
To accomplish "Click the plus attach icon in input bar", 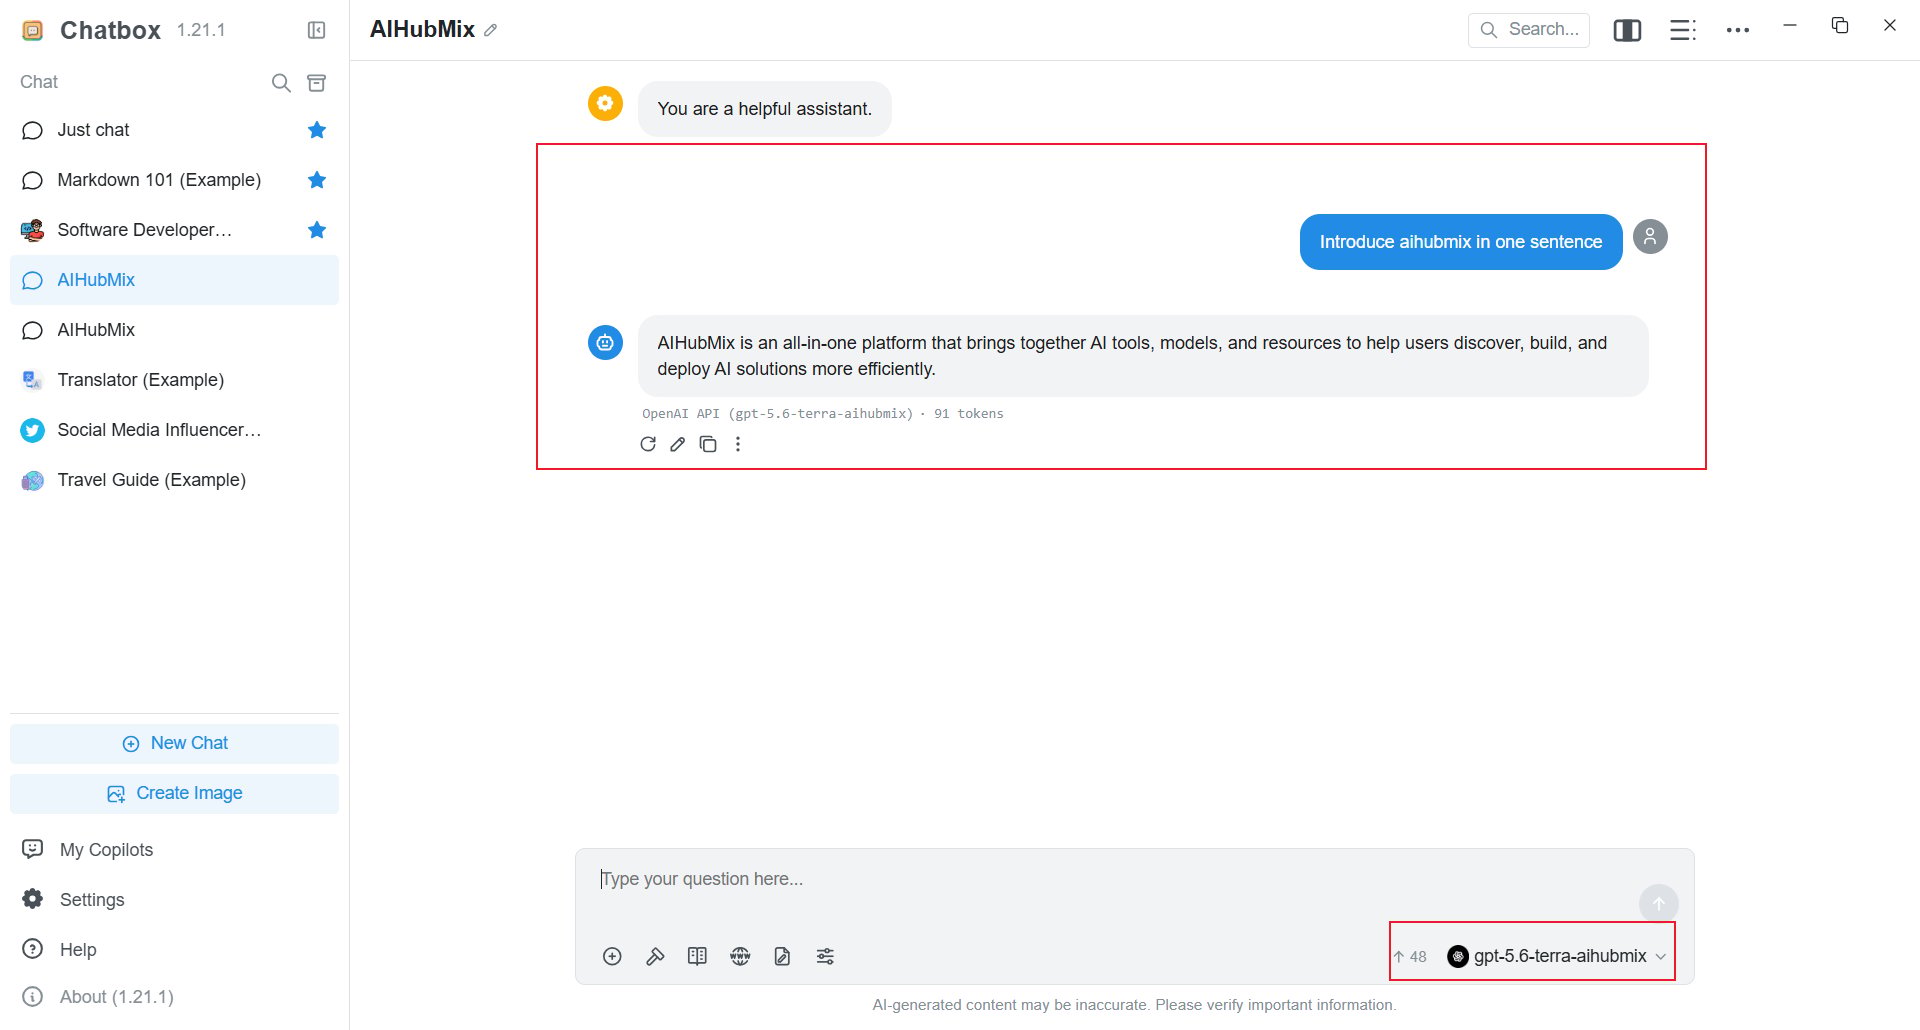I will (x=612, y=957).
